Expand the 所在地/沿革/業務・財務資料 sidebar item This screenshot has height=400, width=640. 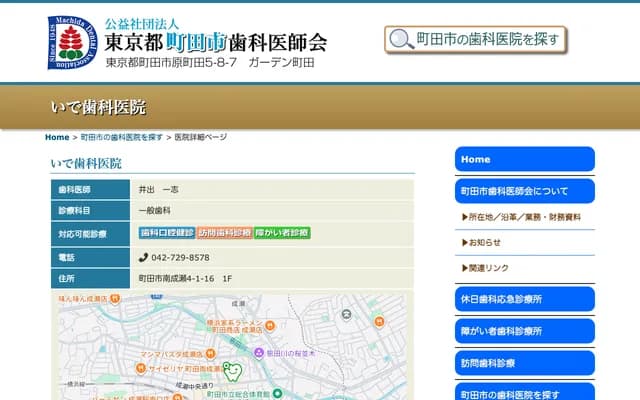(x=524, y=216)
